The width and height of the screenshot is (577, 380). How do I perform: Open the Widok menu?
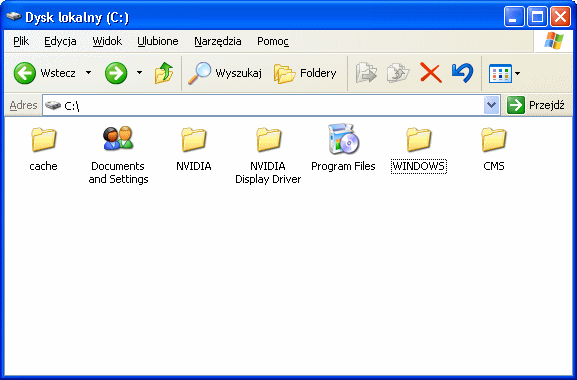(107, 41)
